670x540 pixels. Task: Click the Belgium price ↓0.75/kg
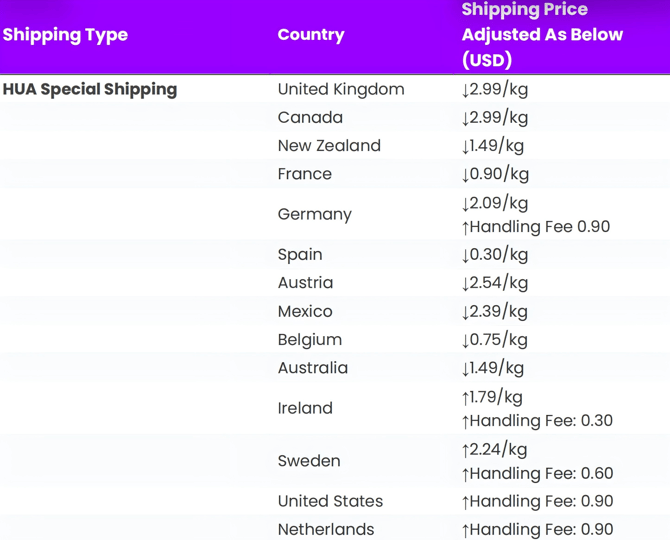494,340
